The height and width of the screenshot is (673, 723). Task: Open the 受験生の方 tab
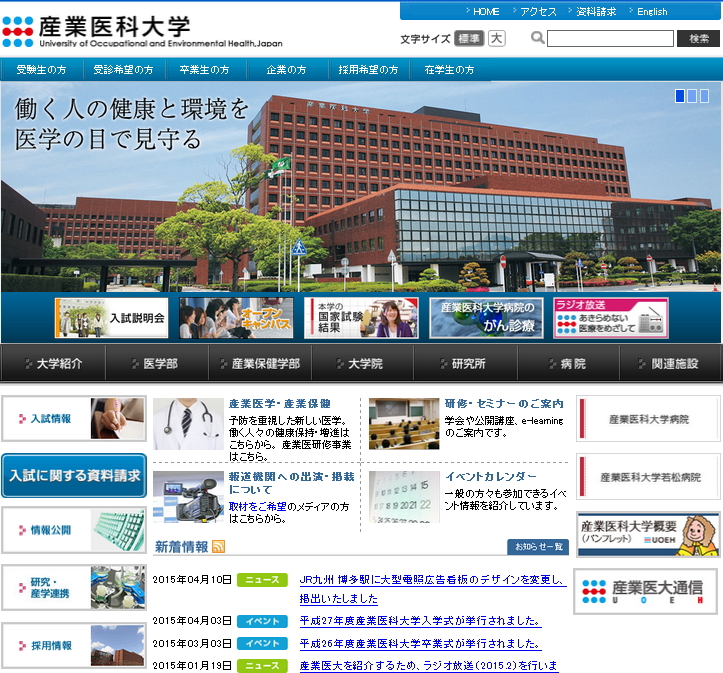pos(41,70)
